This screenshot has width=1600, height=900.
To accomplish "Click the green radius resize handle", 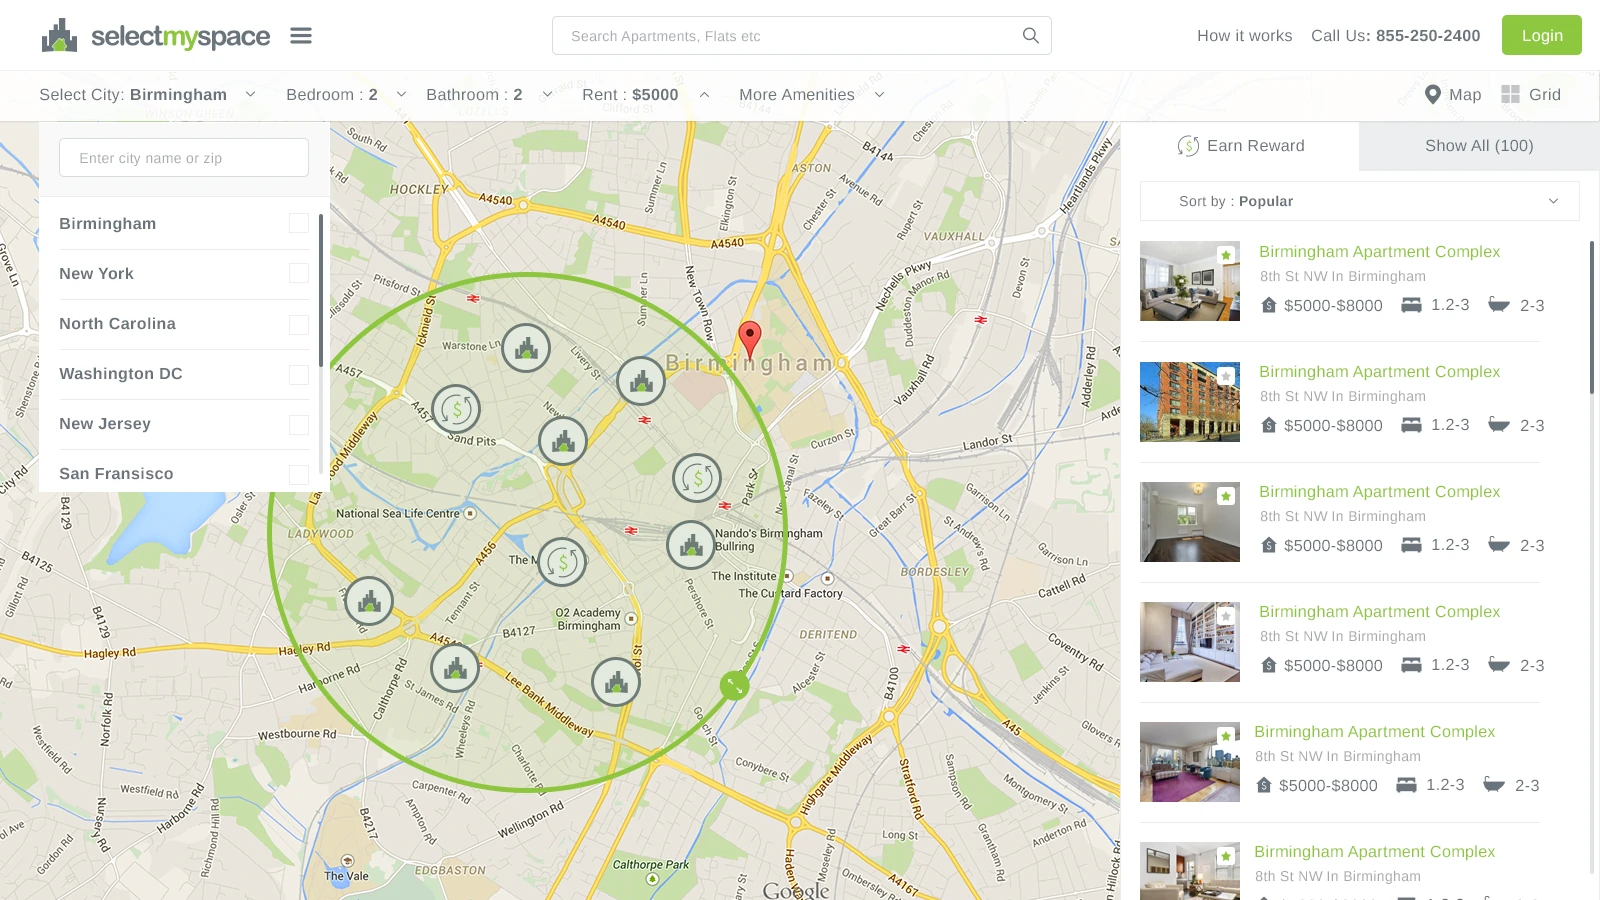I will 735,685.
